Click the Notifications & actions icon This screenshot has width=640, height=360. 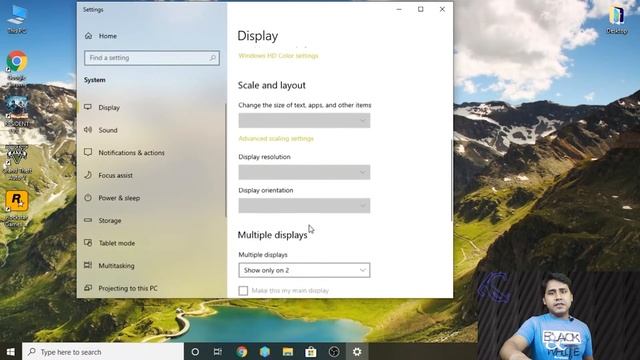coord(88,152)
